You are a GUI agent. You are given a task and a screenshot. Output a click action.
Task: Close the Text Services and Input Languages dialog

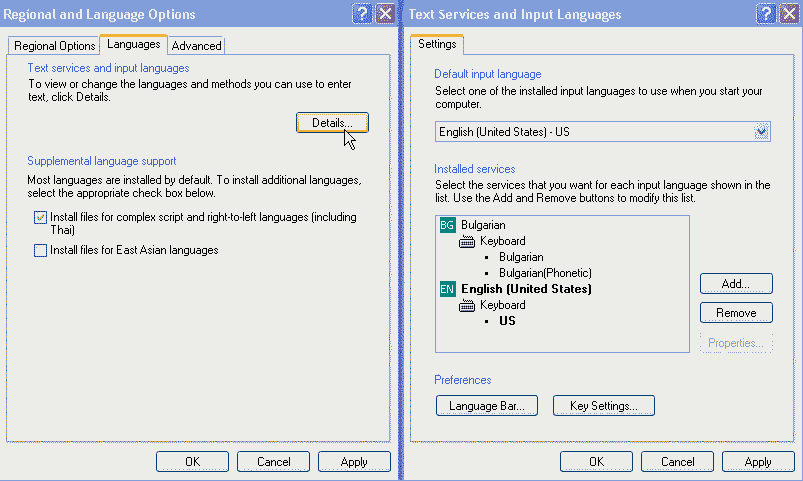(x=789, y=14)
